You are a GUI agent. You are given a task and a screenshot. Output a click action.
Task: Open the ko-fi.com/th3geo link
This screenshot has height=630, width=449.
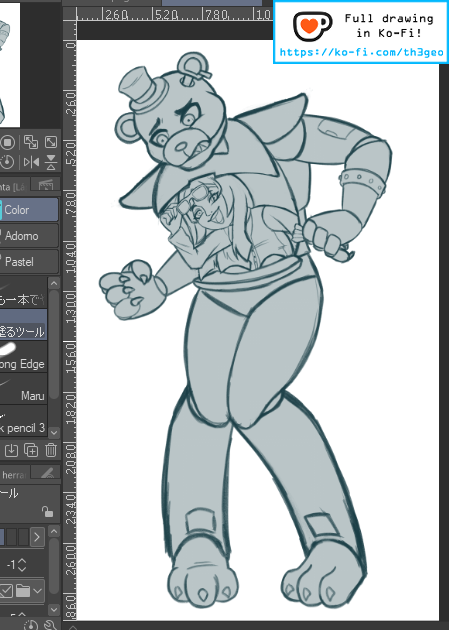coord(361,52)
